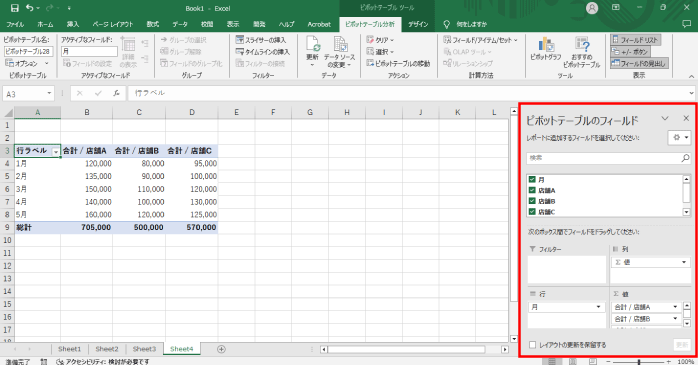Toggle the +/- buttons display

(630, 52)
